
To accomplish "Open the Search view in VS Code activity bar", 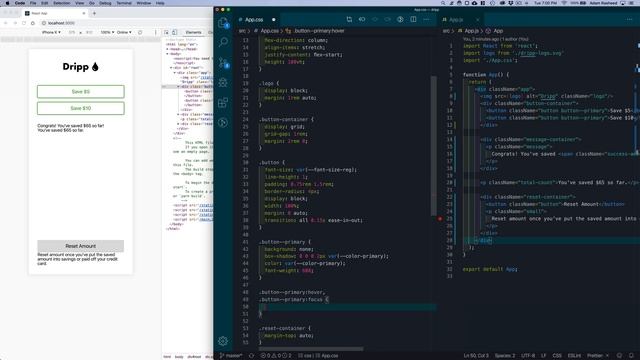I will pos(223,42).
